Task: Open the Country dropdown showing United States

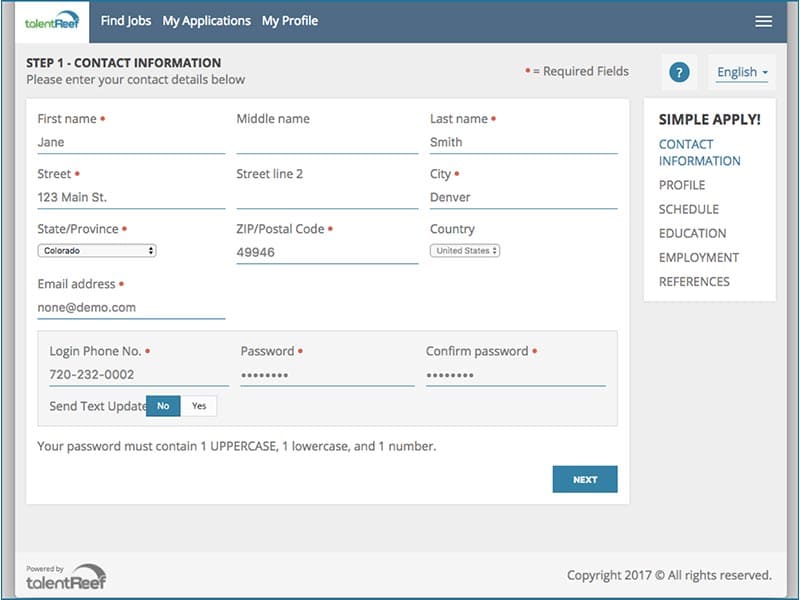Action: click(465, 251)
